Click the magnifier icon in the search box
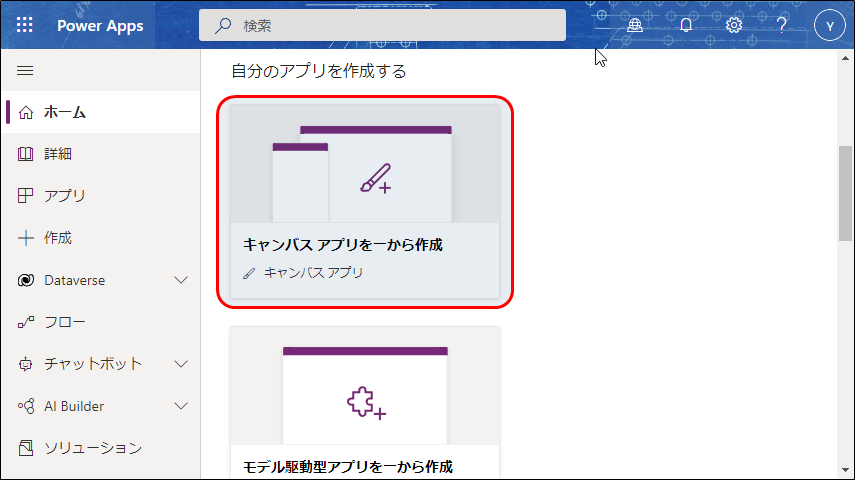This screenshot has height=480, width=855. (223, 25)
